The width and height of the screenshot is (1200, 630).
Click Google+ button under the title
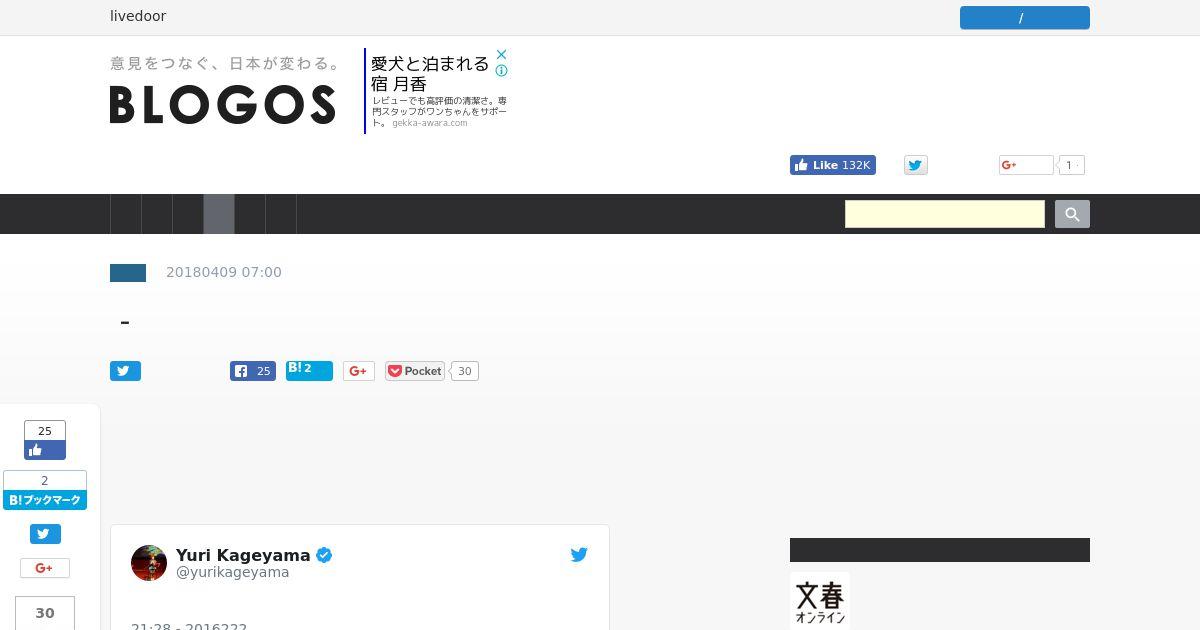[x=359, y=371]
